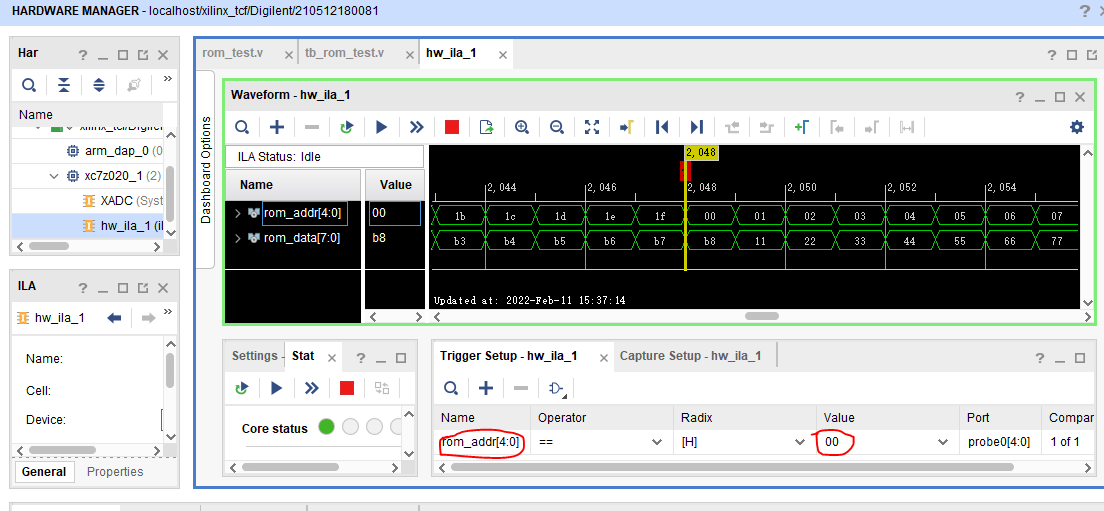Go to cursor in waveform
This screenshot has width=1104, height=511.
[x=627, y=127]
